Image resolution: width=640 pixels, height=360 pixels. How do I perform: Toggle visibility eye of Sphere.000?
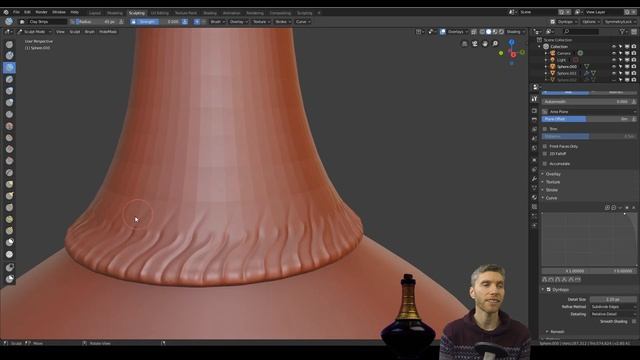click(x=614, y=67)
